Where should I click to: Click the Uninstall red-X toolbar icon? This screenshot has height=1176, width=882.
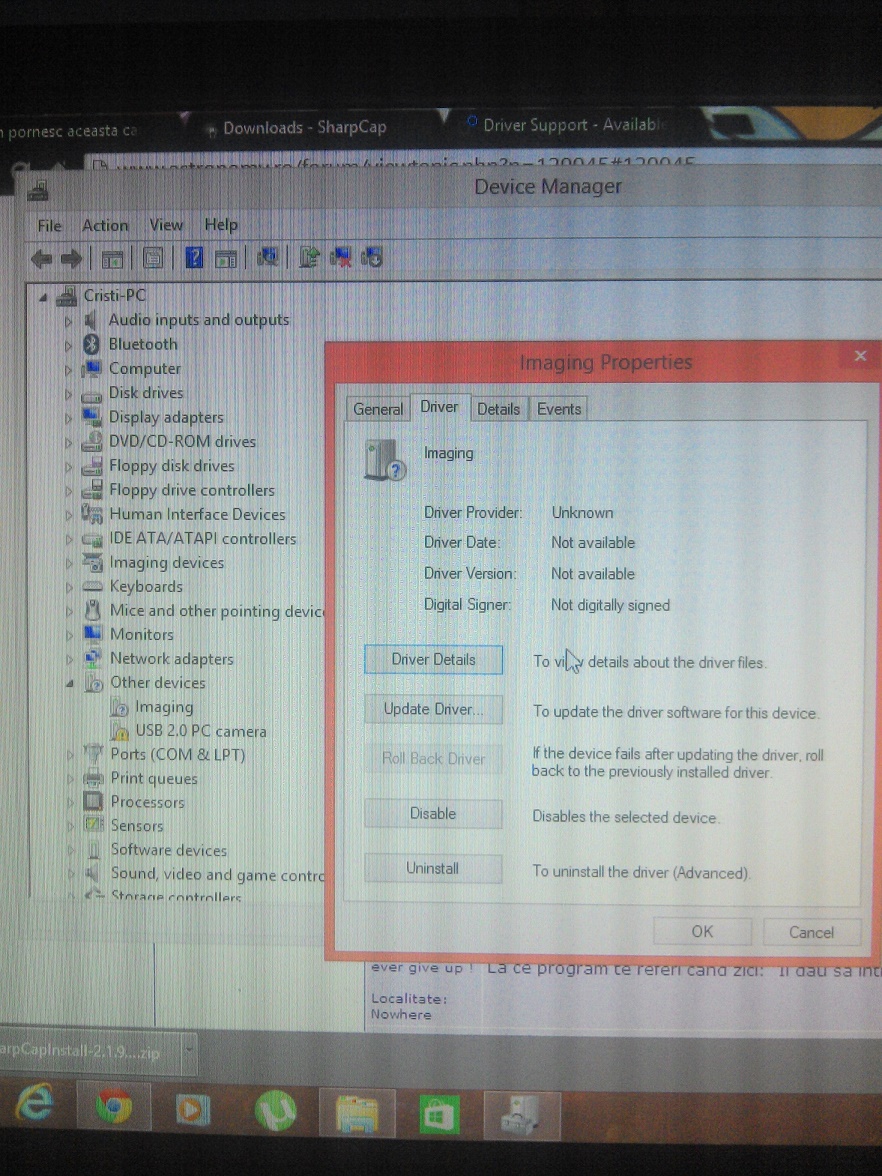coord(341,257)
